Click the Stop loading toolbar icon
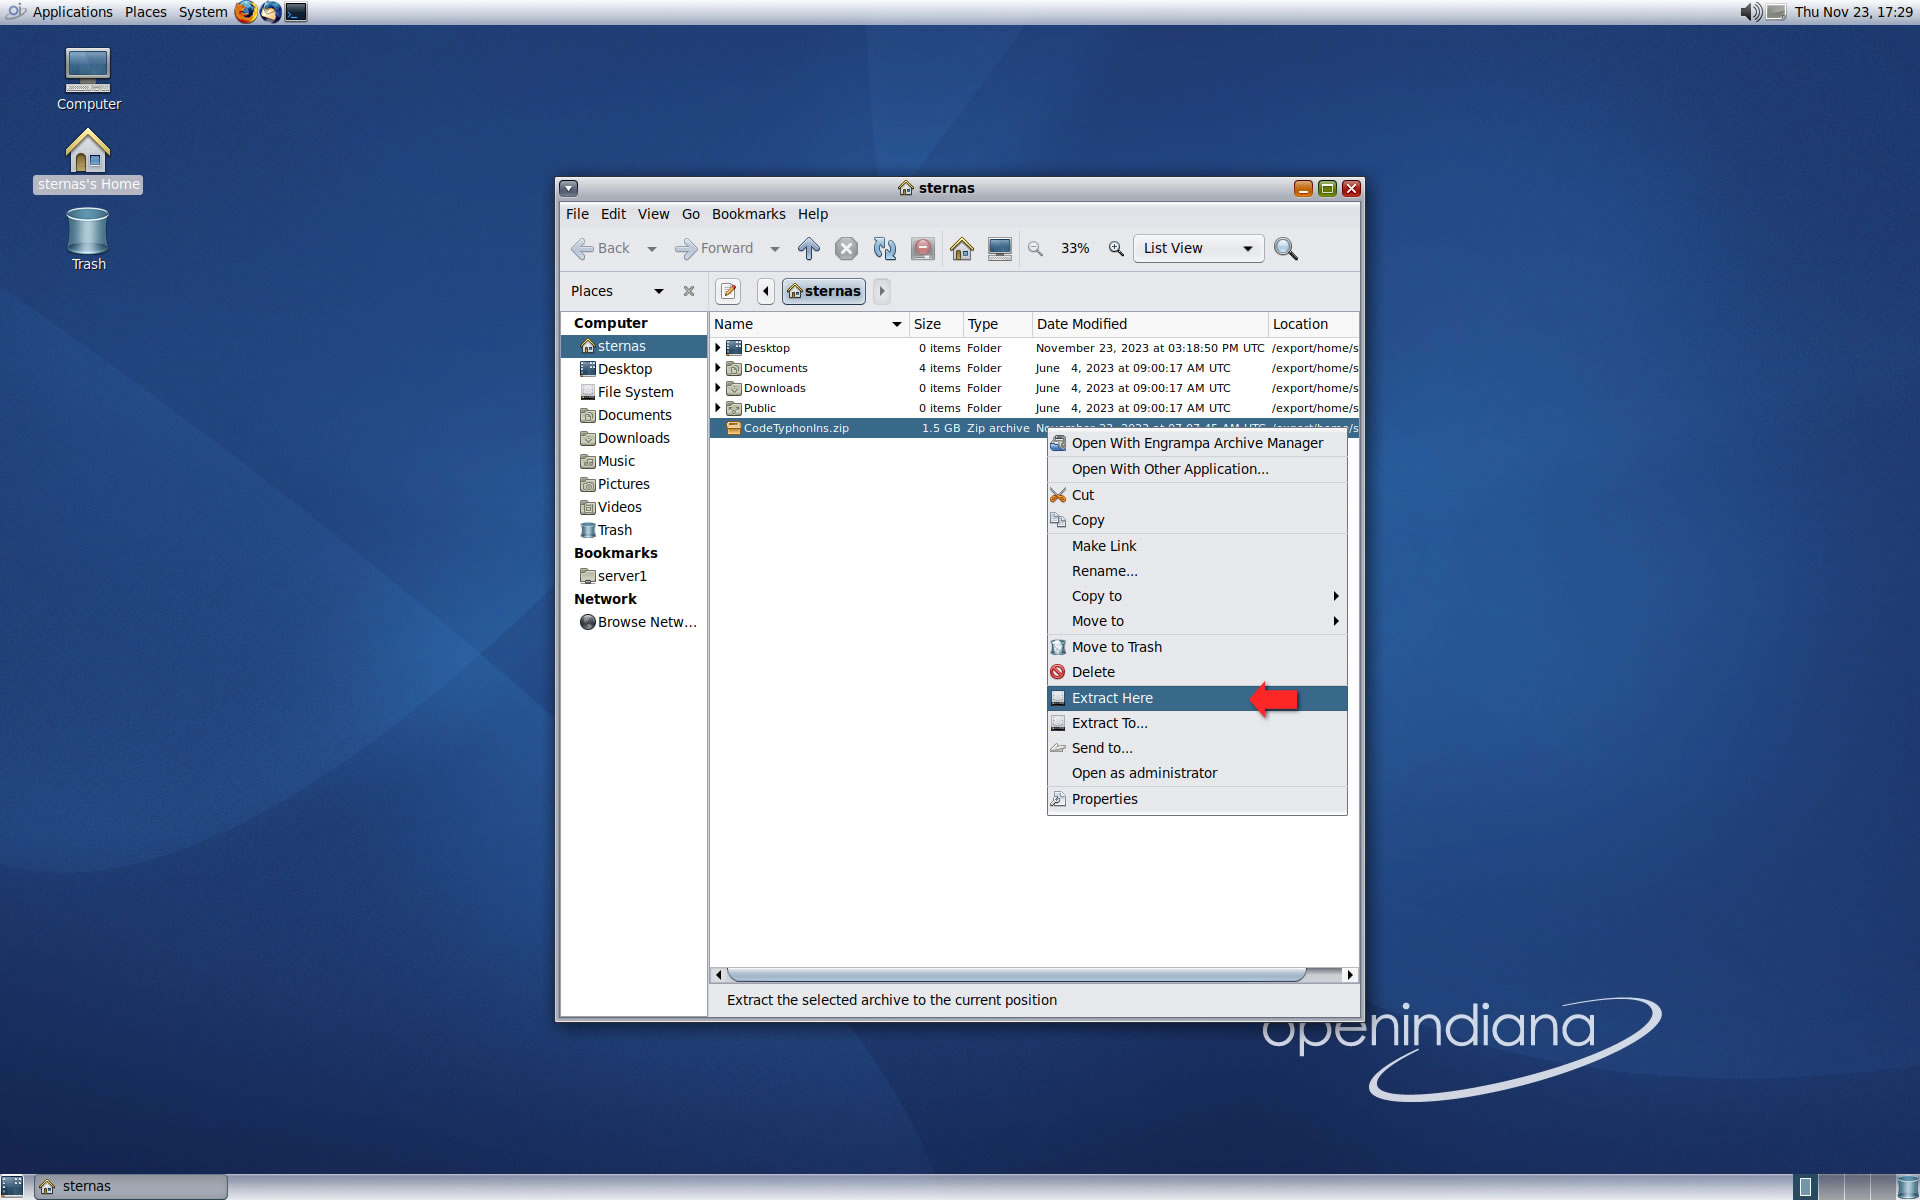The width and height of the screenshot is (1920, 1200). point(846,248)
